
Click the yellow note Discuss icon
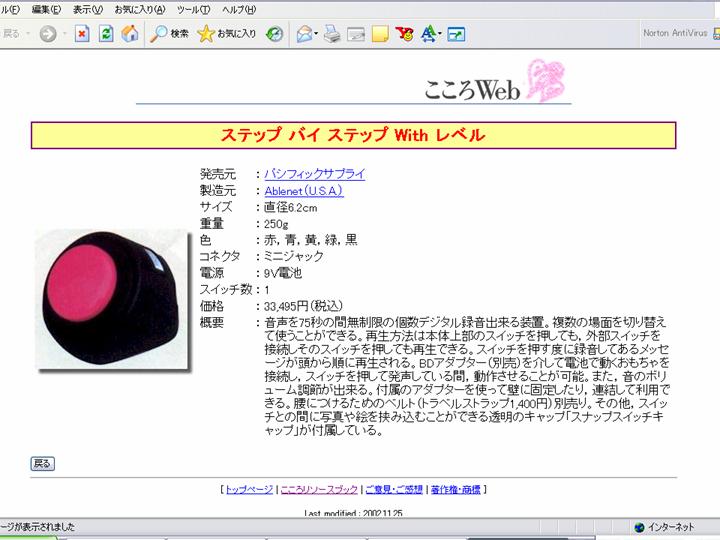pyautogui.click(x=380, y=34)
